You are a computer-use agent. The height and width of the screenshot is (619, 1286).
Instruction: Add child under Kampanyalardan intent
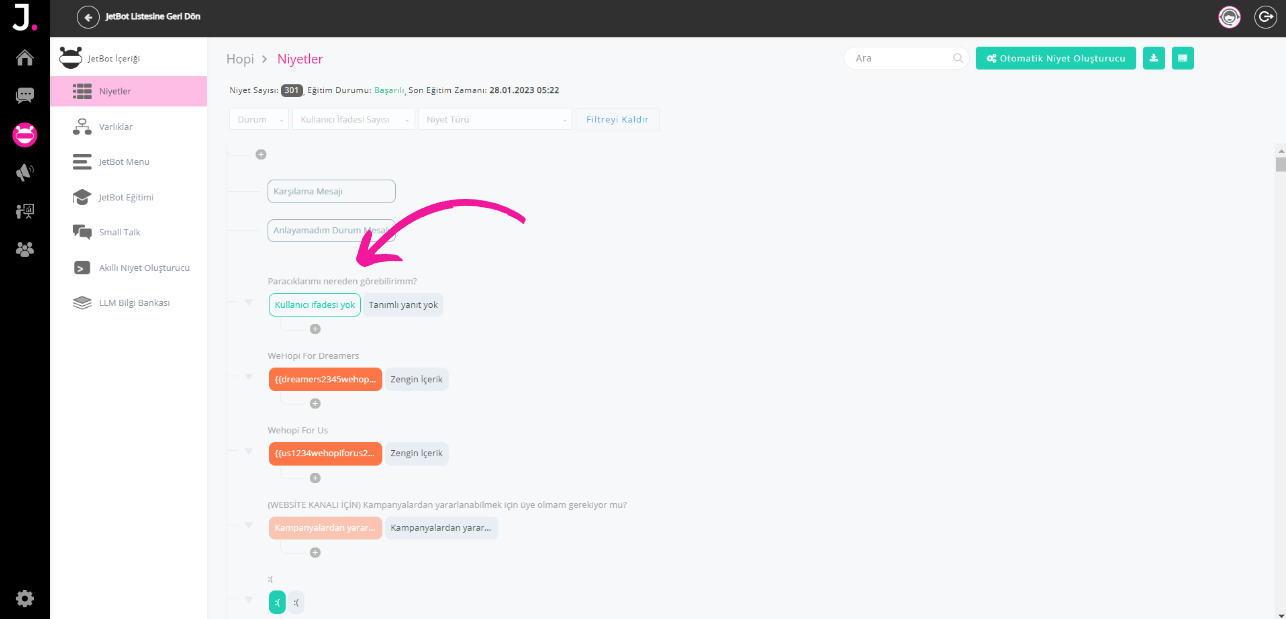[315, 552]
